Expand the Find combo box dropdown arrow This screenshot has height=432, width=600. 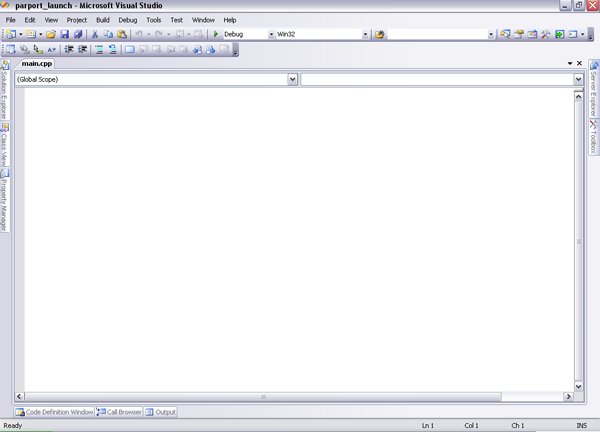491,34
